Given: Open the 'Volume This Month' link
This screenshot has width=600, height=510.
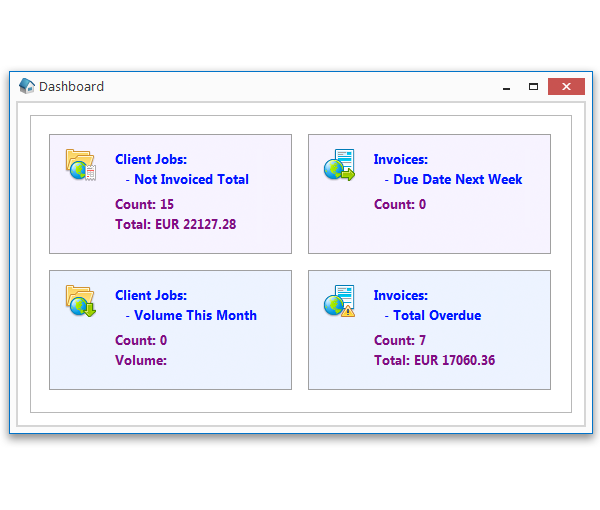Looking at the screenshot, I should [195, 315].
